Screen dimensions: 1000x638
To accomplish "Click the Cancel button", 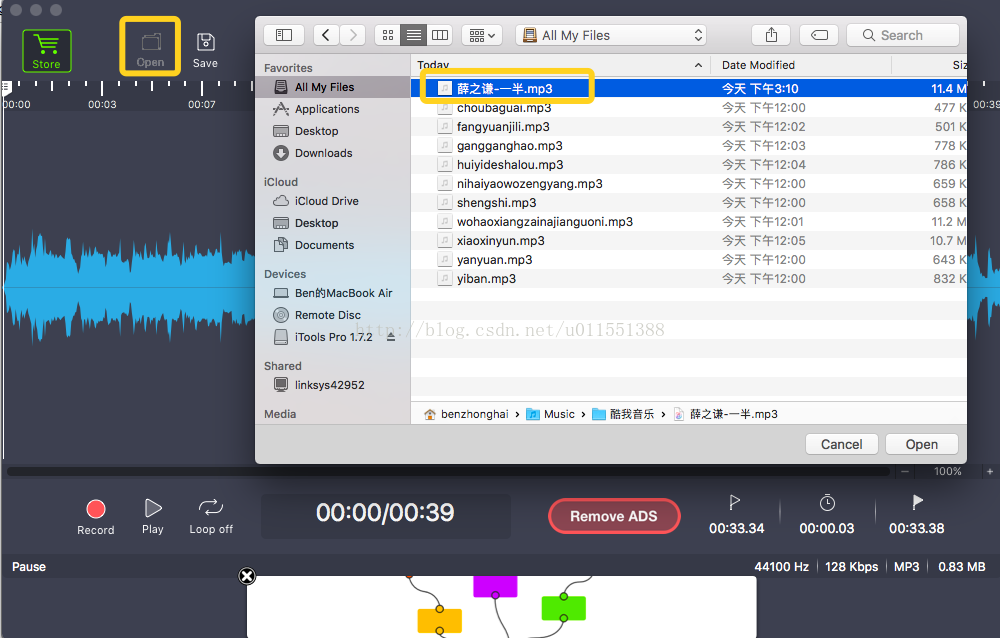I will (841, 444).
